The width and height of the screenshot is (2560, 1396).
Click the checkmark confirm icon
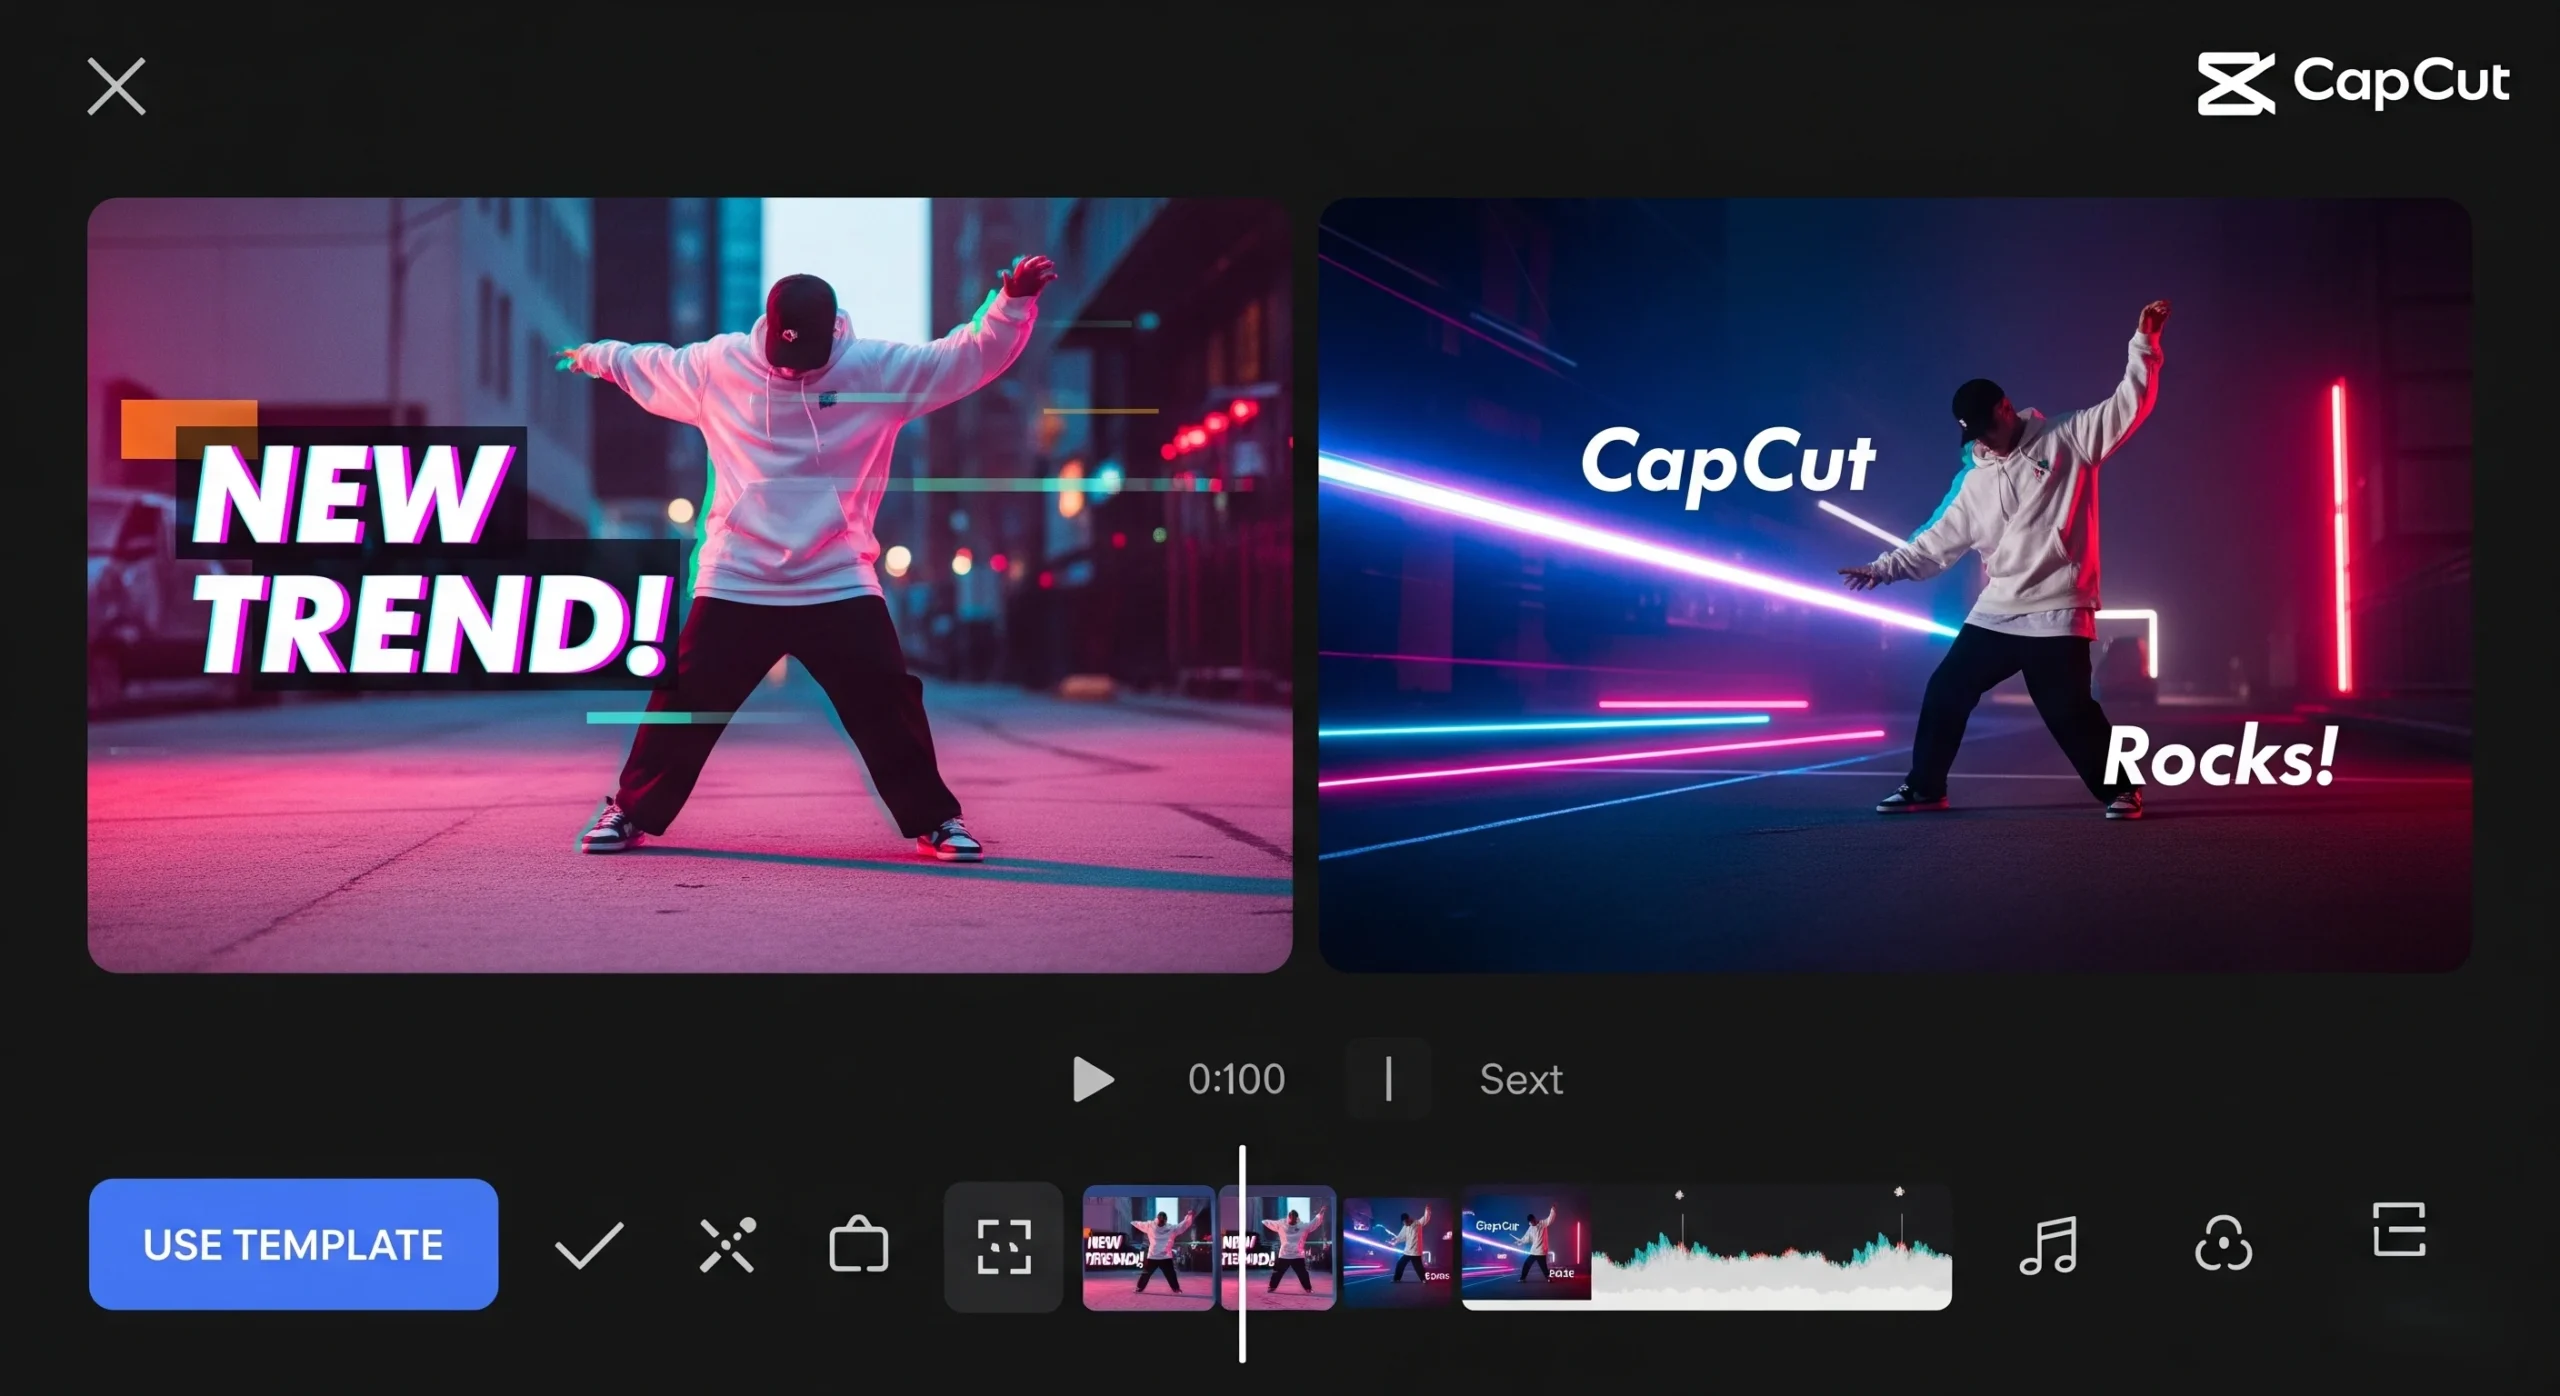589,1245
